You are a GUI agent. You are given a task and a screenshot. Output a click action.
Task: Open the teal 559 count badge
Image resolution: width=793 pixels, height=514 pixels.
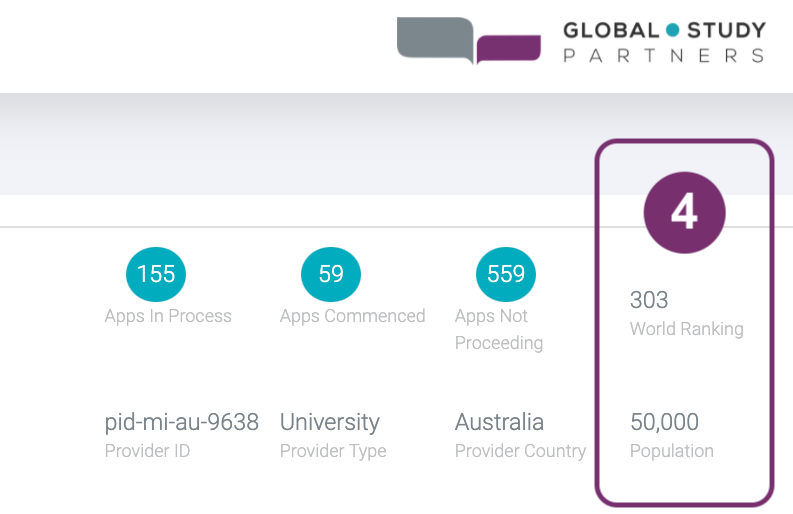(506, 273)
